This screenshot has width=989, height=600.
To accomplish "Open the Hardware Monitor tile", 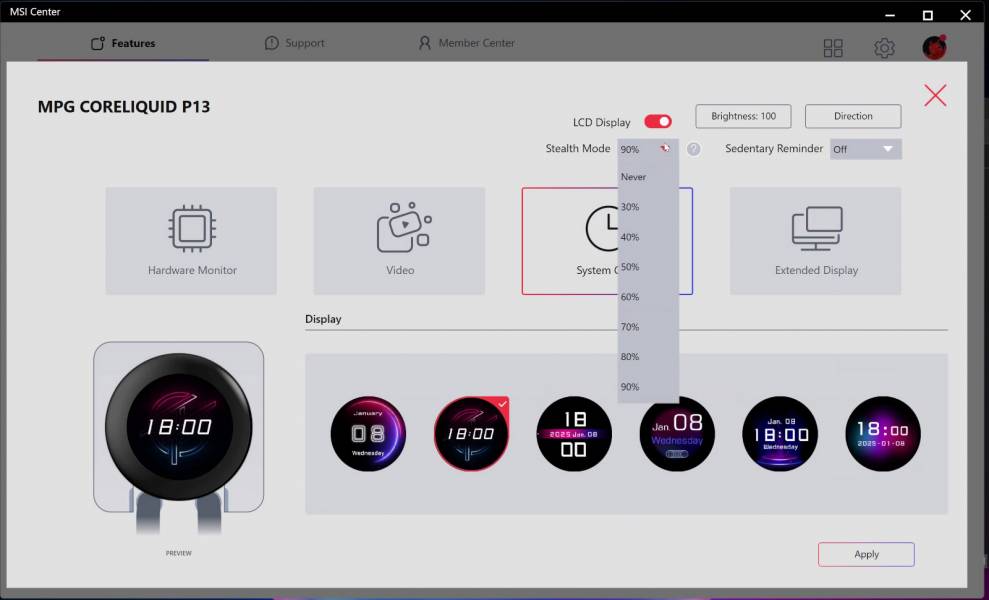I will (x=191, y=240).
